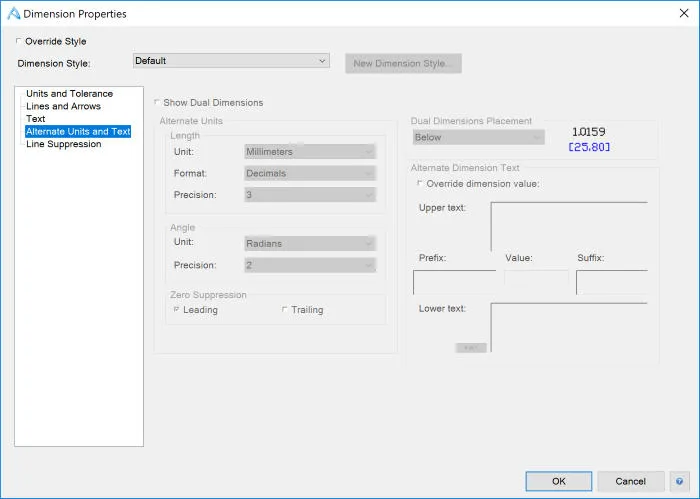Click the Dimension Properties app logo icon
This screenshot has width=700, height=499.
pos(13,13)
